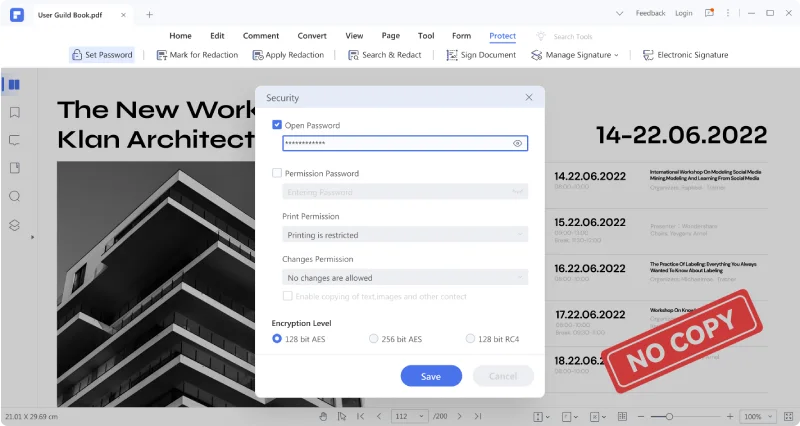Close the User Guild Book.pdf tab
The image size is (800, 426).
(123, 15)
